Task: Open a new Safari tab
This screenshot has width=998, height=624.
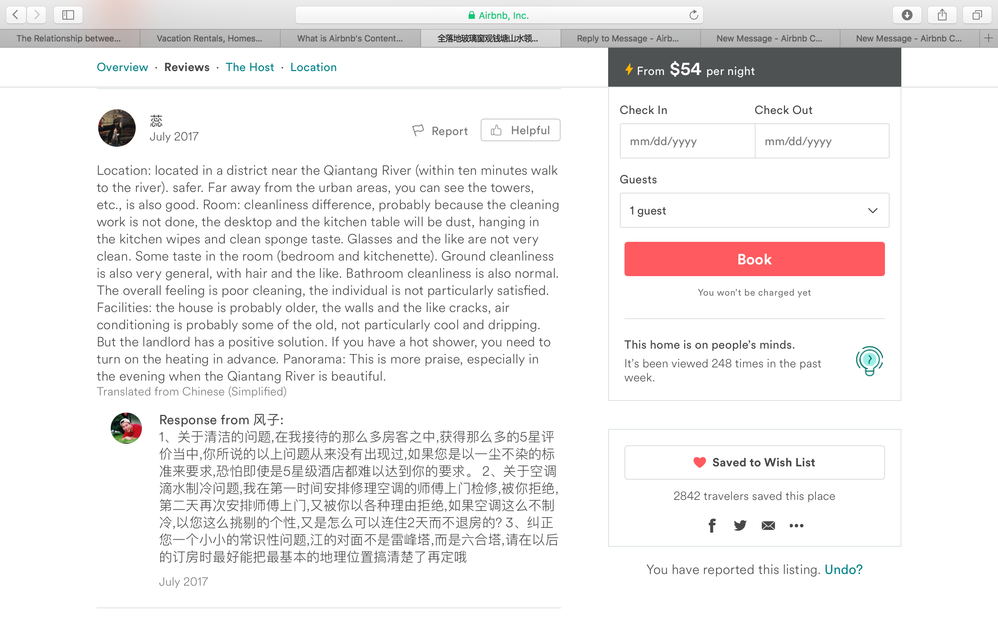Action: point(988,38)
